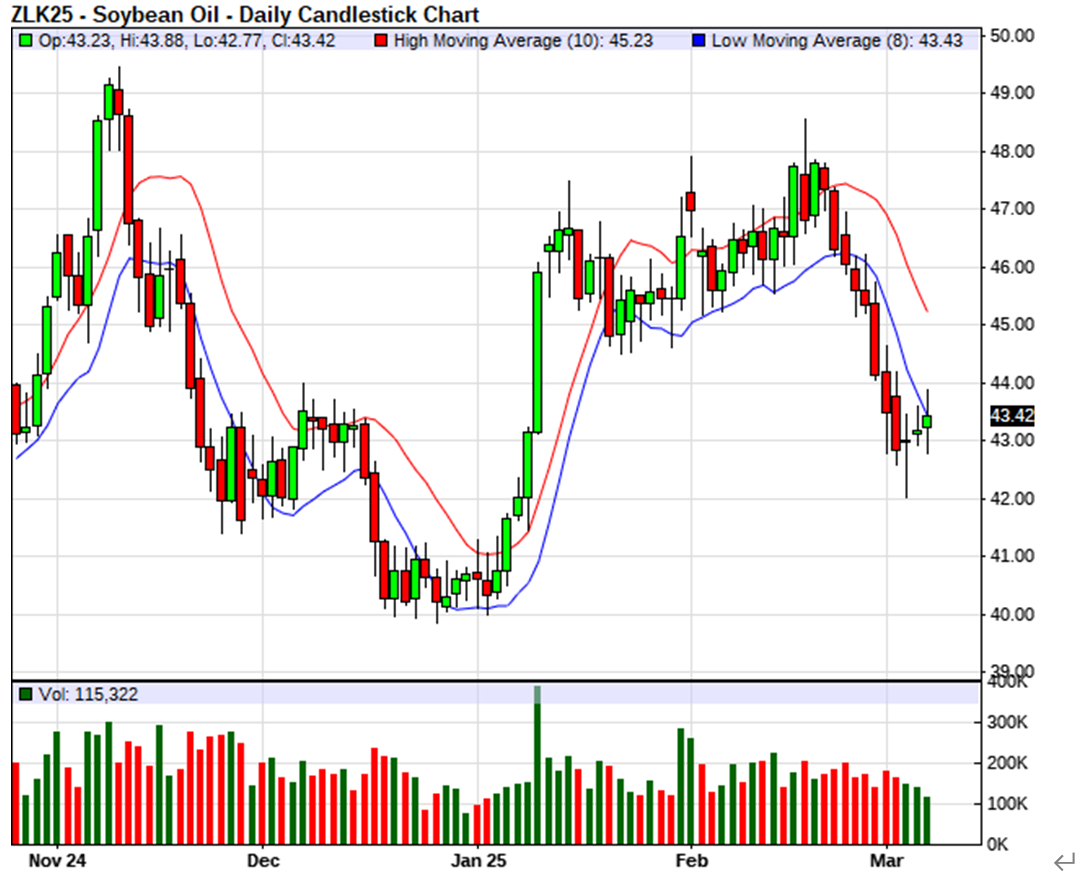Click the 400K volume axis label
The image size is (1085, 881).
point(1007,682)
